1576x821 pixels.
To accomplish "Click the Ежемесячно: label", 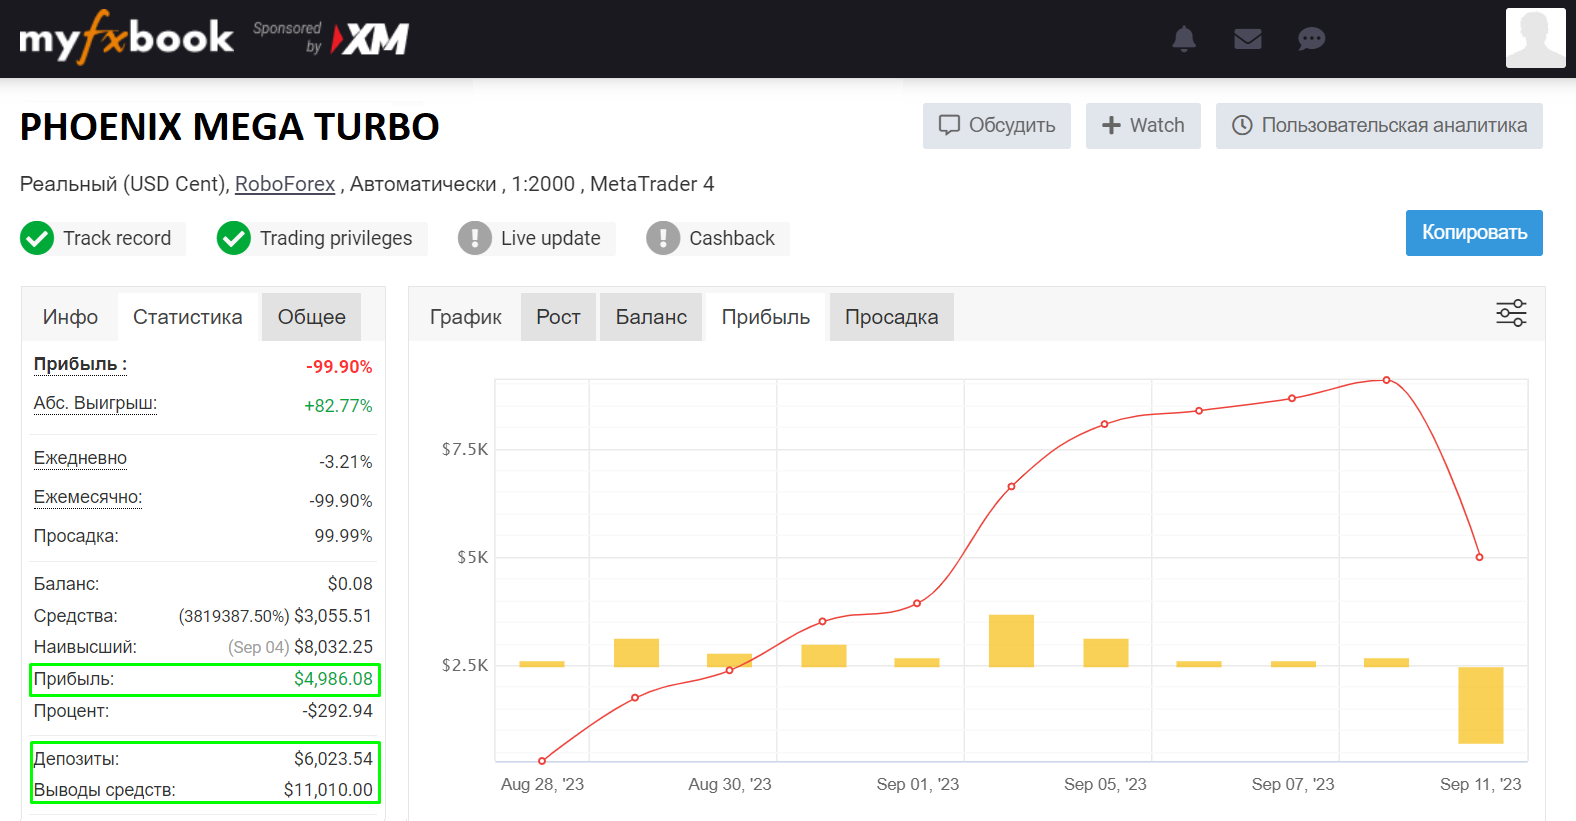I will coord(88,497).
